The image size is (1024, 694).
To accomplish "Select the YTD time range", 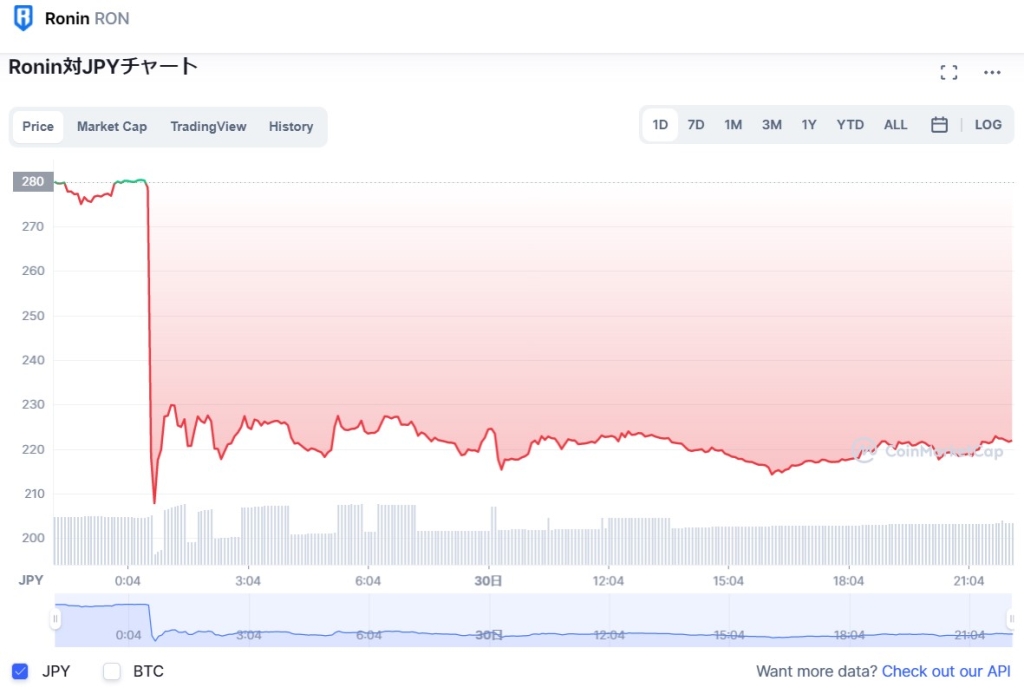I will 850,125.
